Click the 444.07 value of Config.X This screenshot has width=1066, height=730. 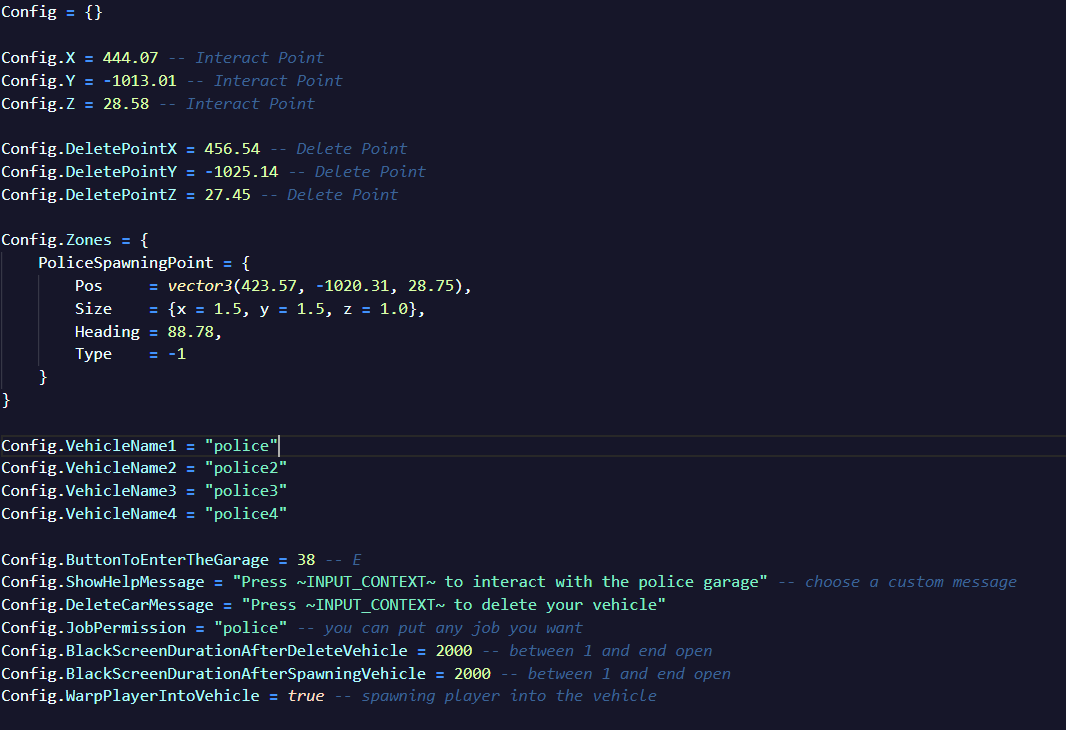point(130,58)
